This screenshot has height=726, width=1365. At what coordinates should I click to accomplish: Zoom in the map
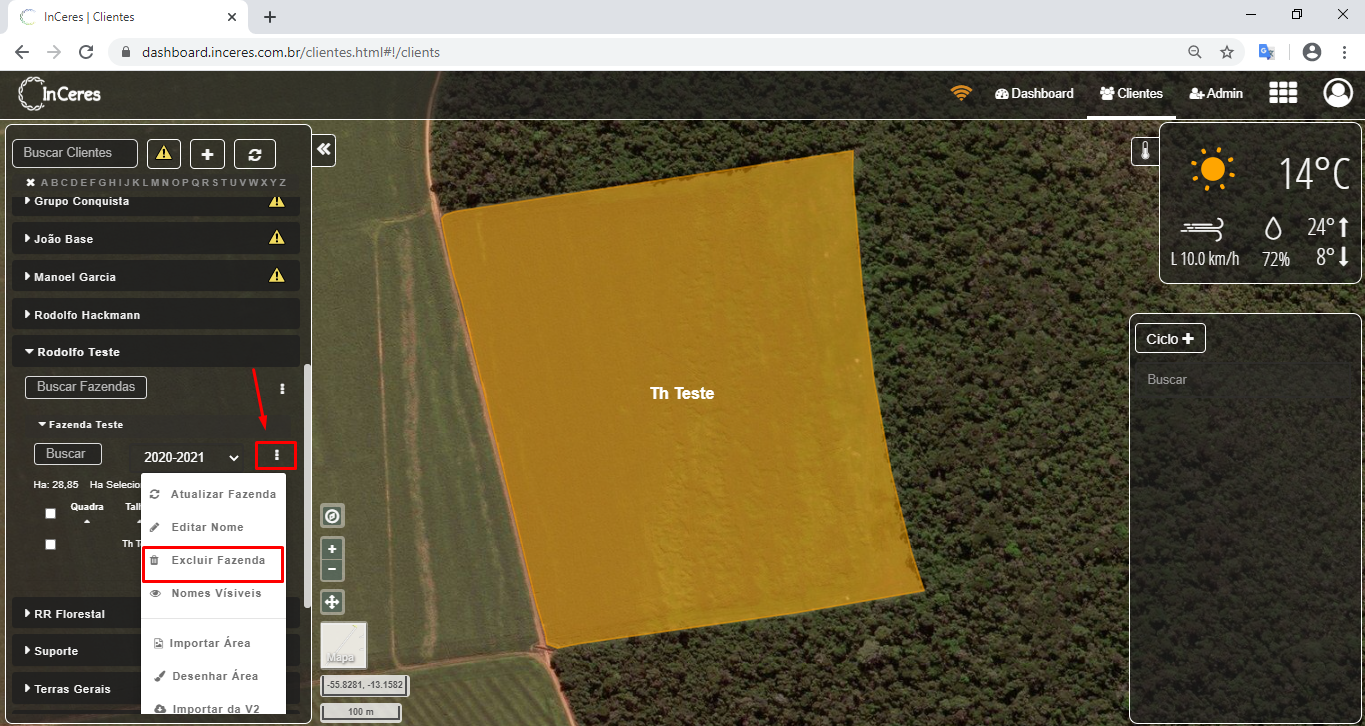click(332, 549)
